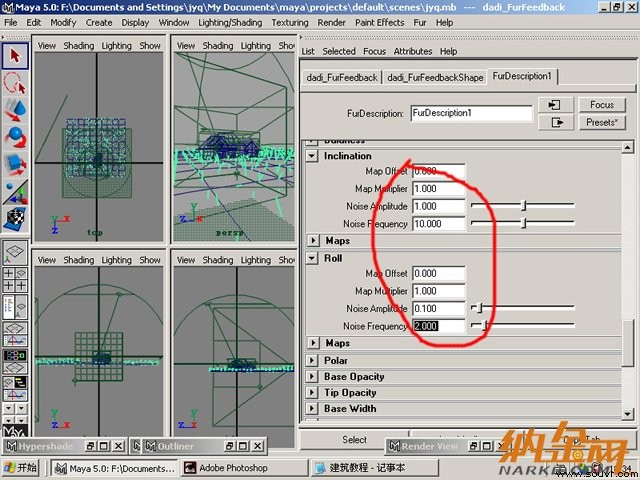Open the Lighting/Shading menu
Viewport: 640px width, 480px height.
click(x=230, y=22)
